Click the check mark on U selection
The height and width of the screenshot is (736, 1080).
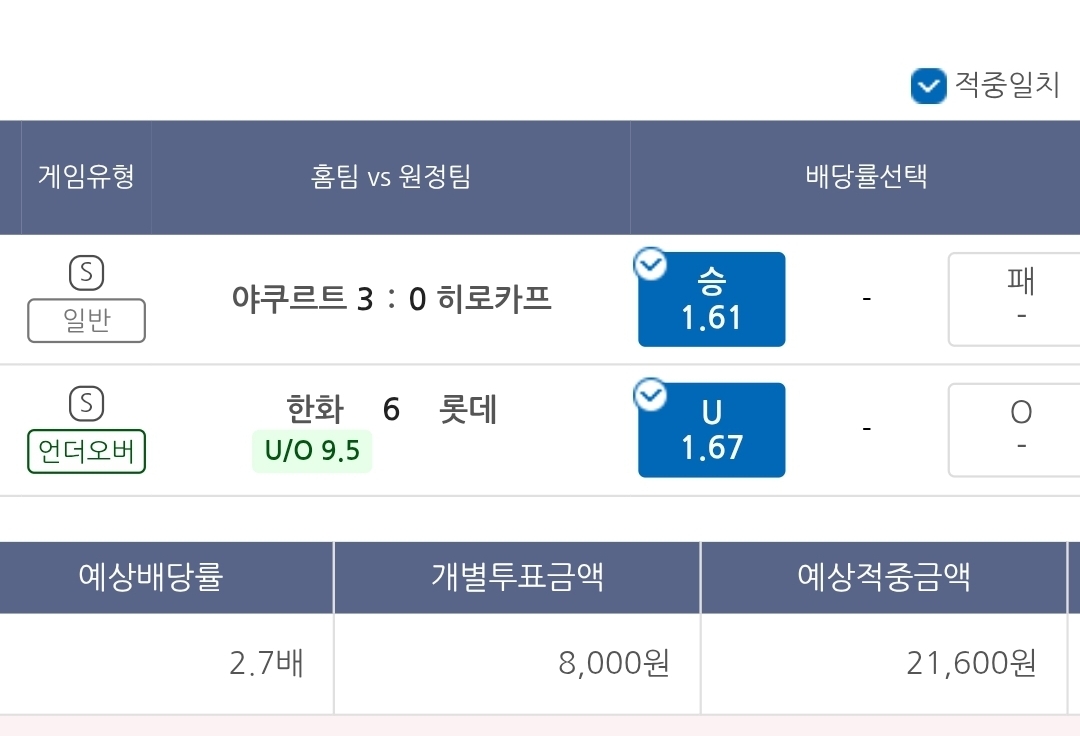[x=650, y=395]
